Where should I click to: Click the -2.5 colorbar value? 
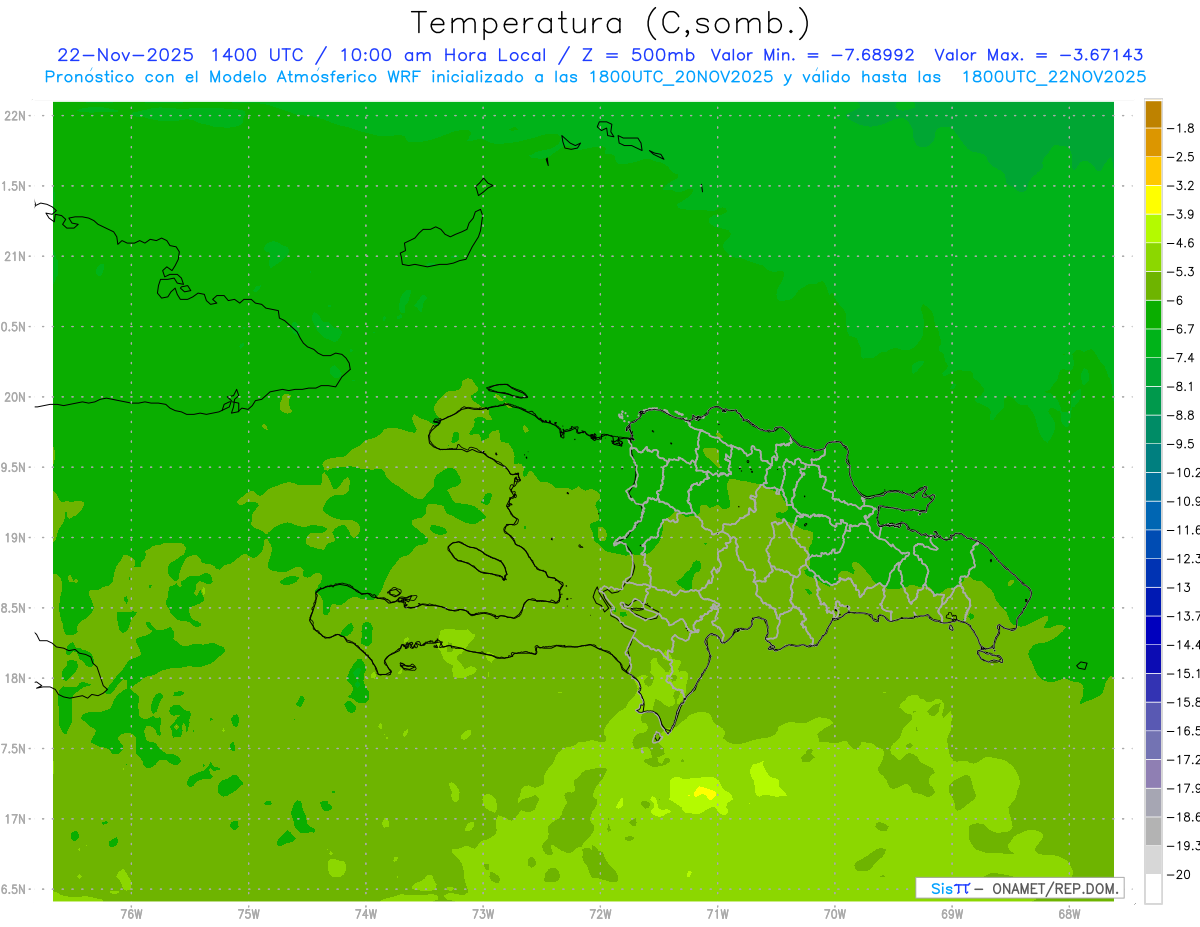pos(1181,157)
